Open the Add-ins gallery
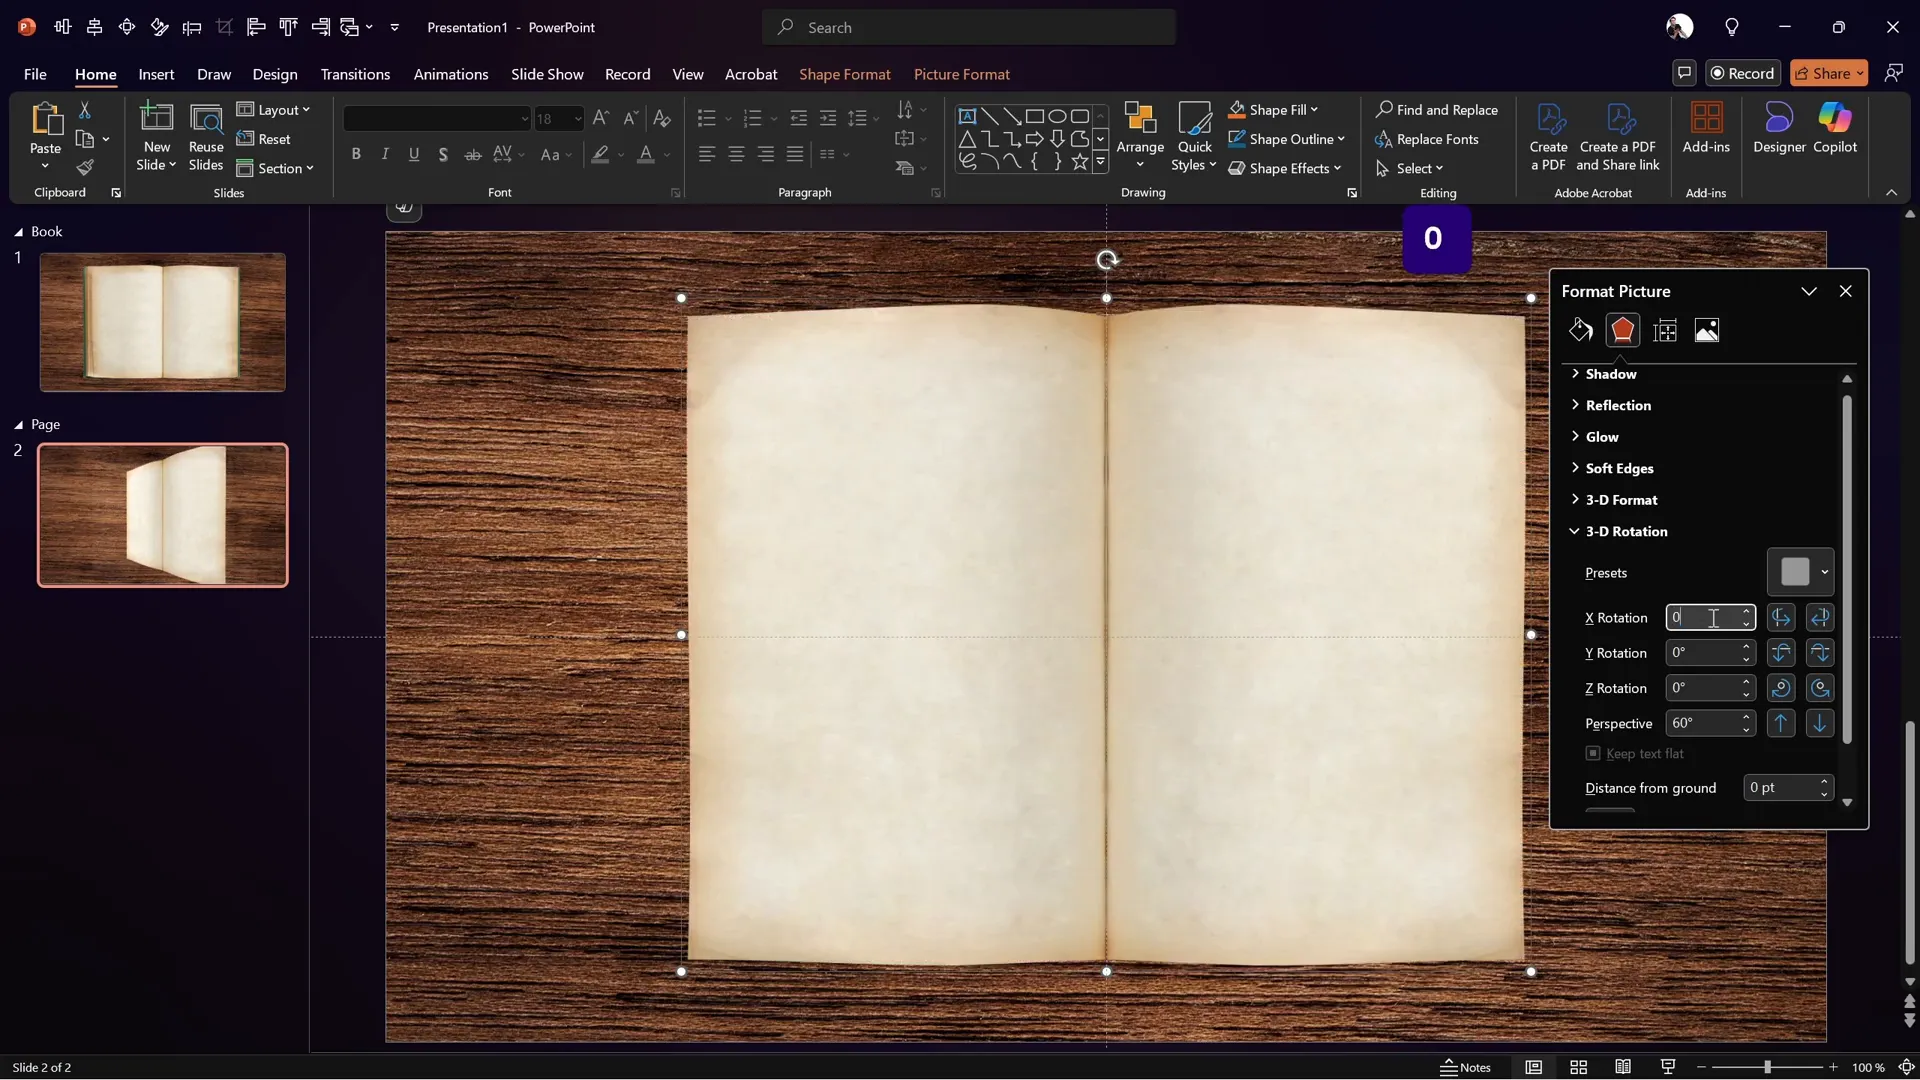This screenshot has width=1920, height=1080. [x=1706, y=129]
